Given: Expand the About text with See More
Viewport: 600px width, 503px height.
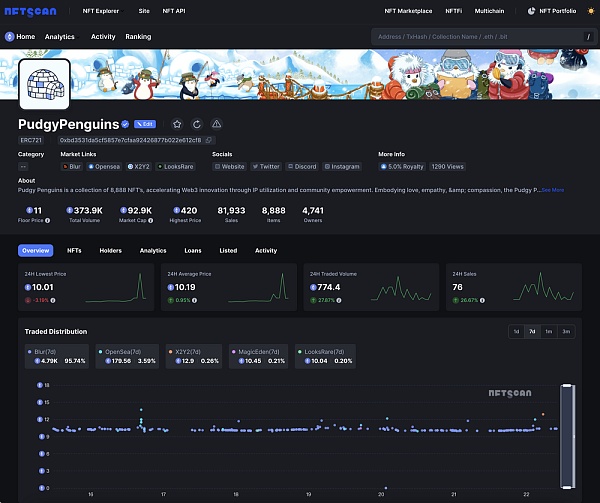Looking at the screenshot, I should coord(553,189).
